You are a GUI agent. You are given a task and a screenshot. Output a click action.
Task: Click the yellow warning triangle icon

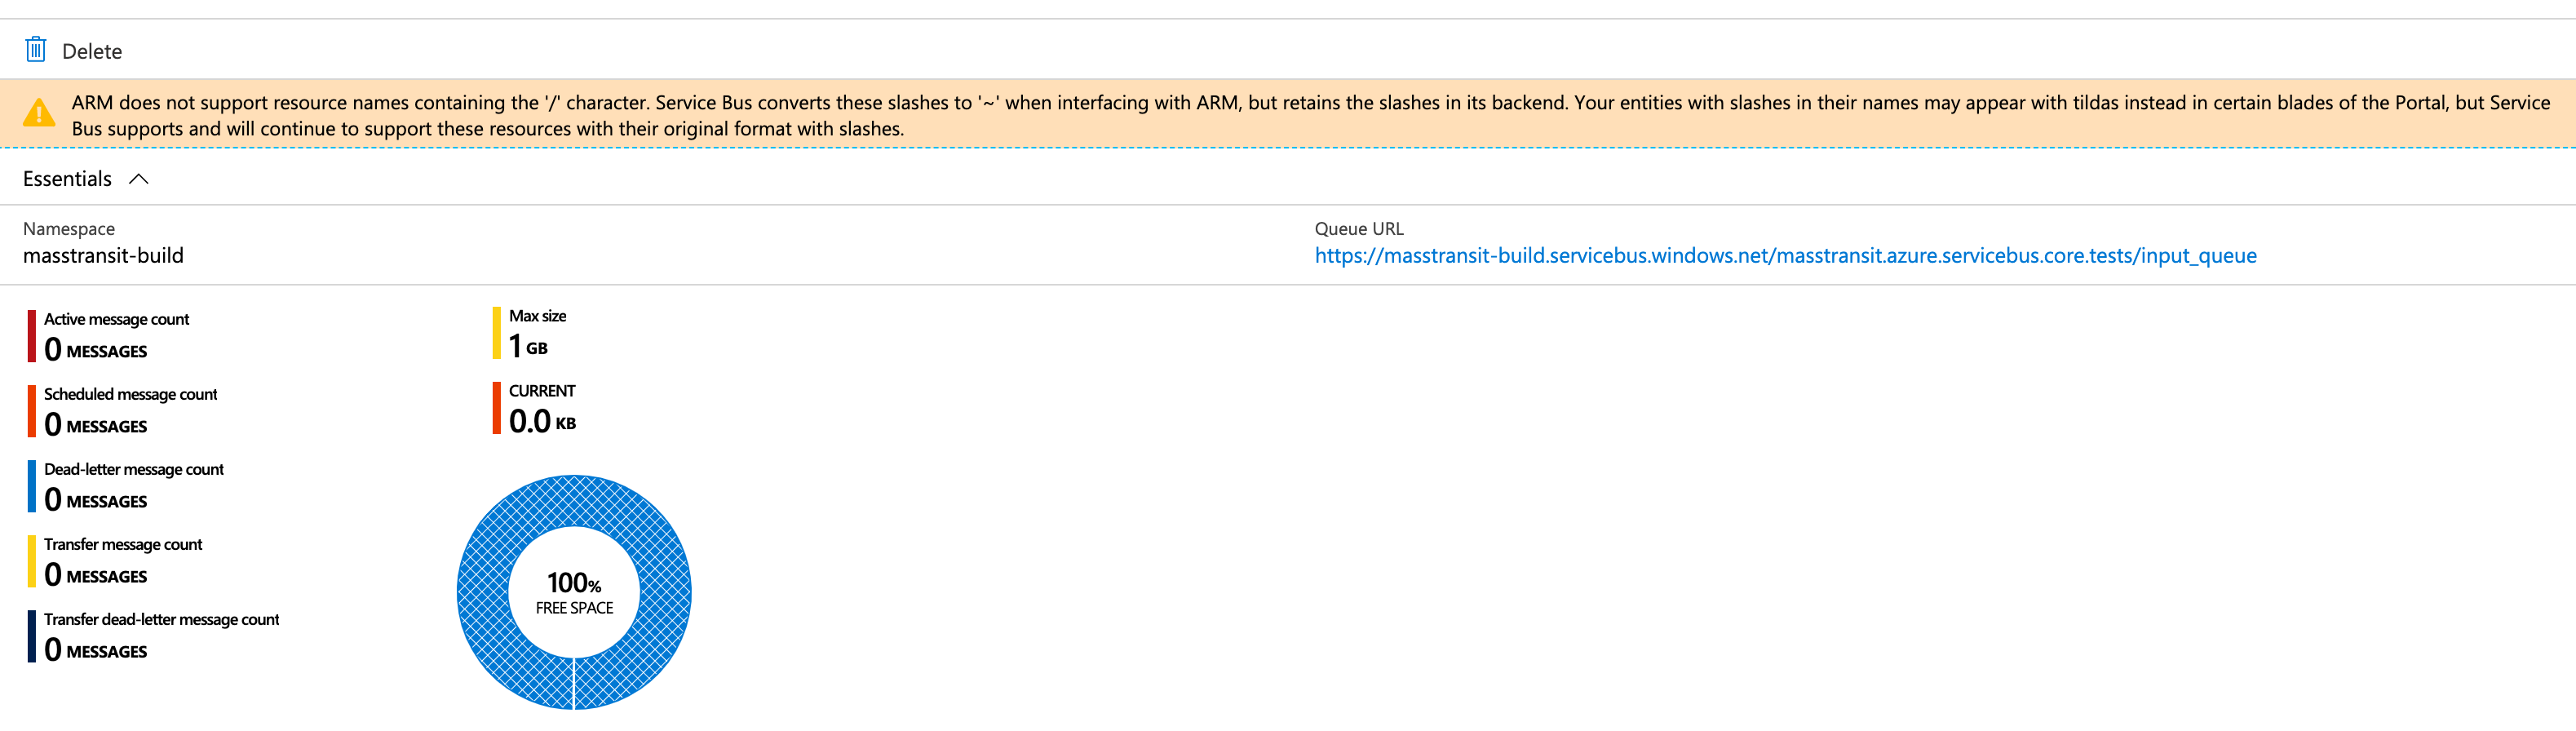coord(39,113)
